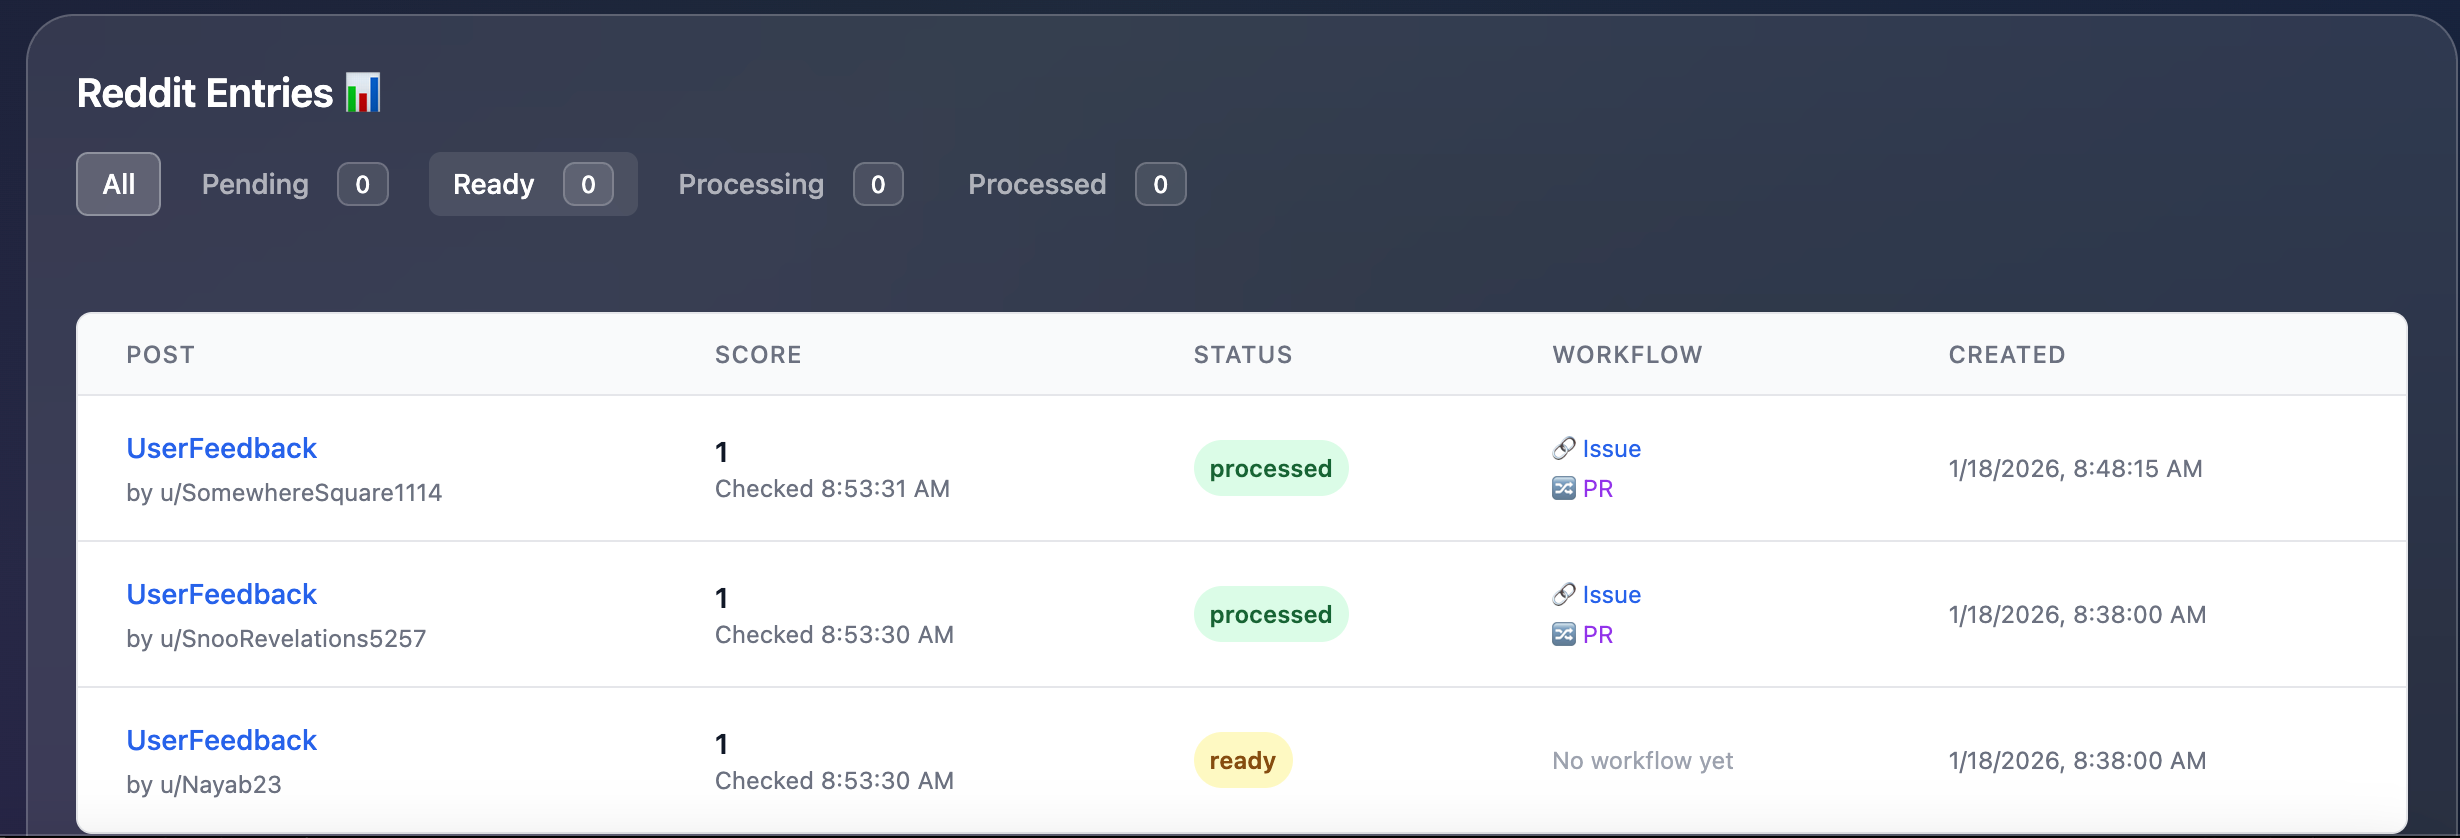Open the Processed filter tab
This screenshot has height=838, width=2460.
pos(1076,184)
